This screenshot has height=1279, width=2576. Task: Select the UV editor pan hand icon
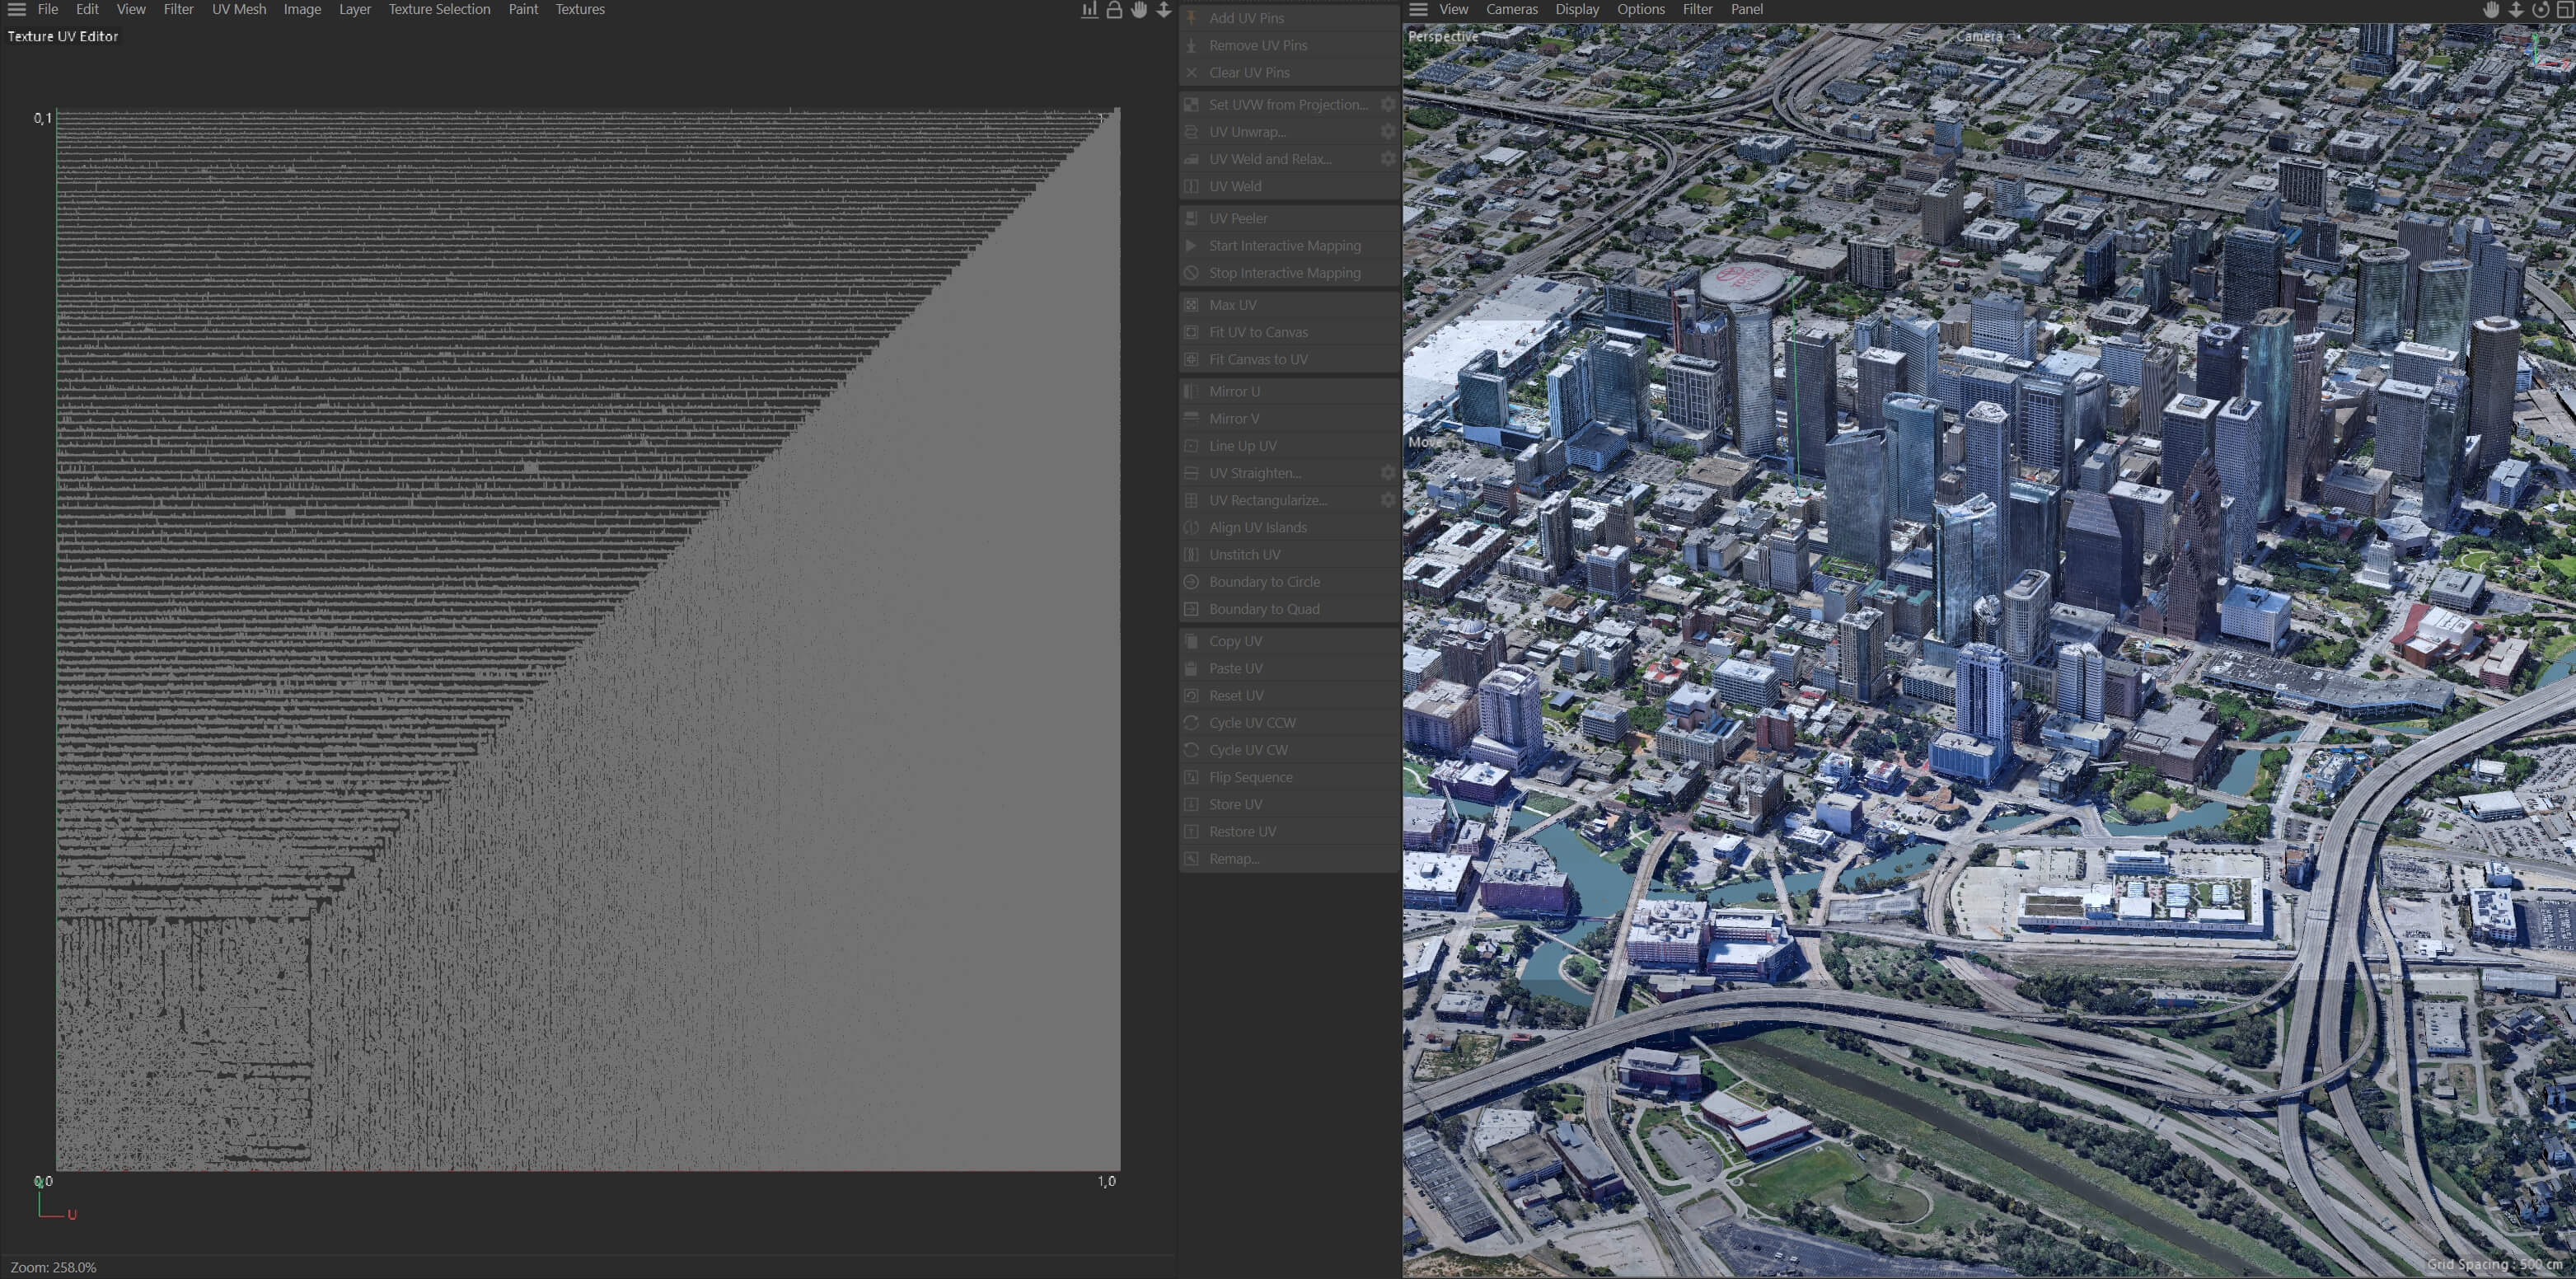point(1139,10)
